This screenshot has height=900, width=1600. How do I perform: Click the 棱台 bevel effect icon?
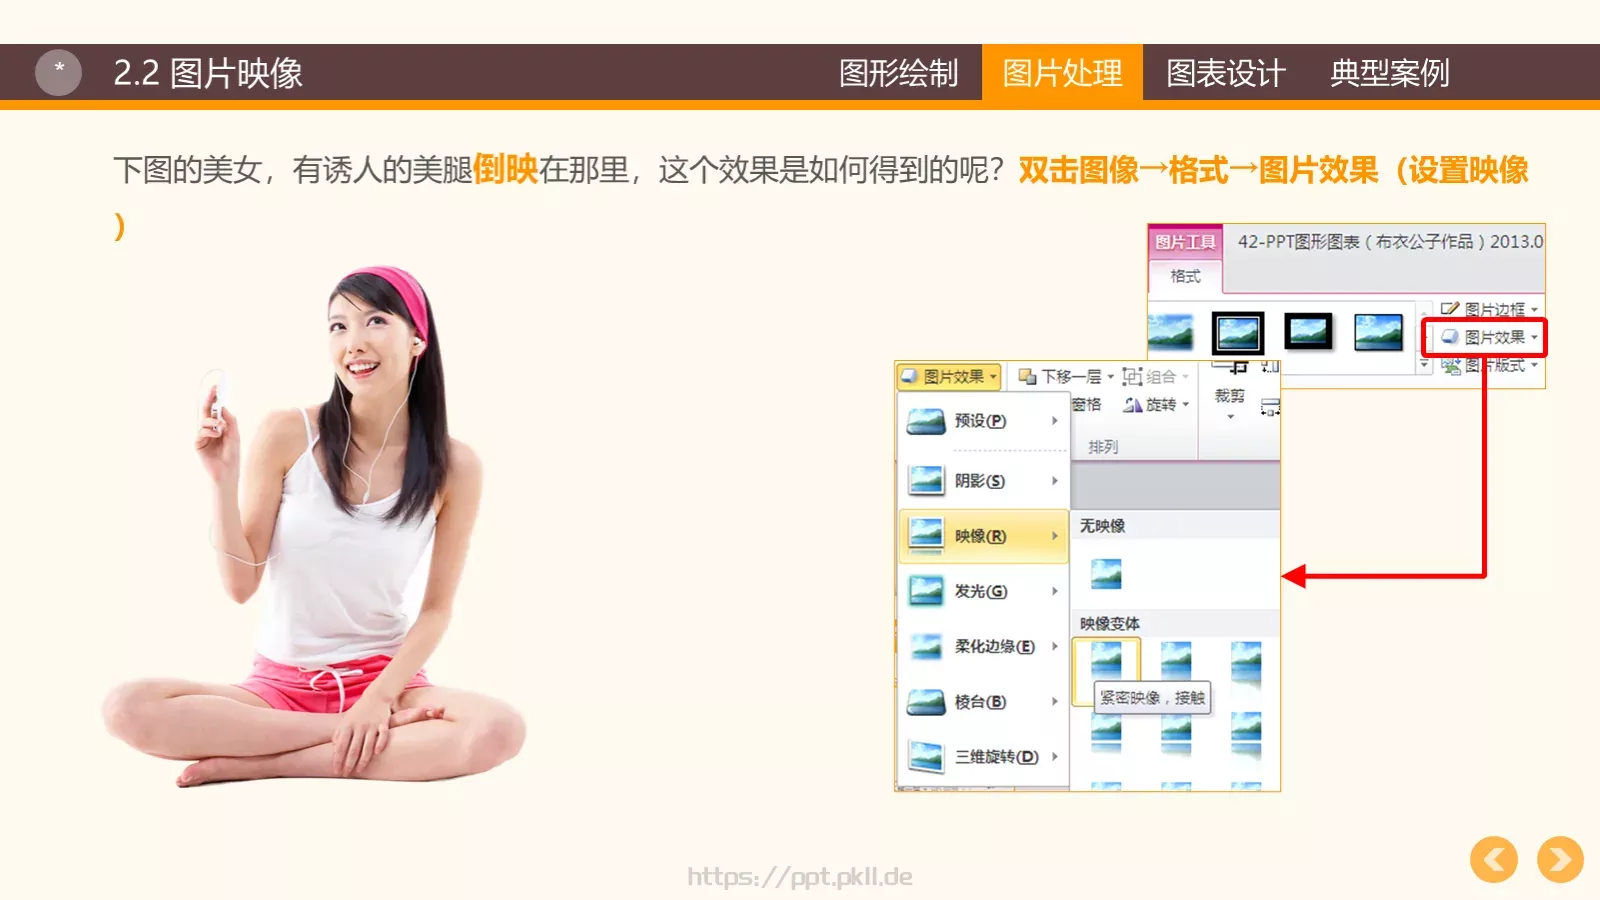pos(926,701)
